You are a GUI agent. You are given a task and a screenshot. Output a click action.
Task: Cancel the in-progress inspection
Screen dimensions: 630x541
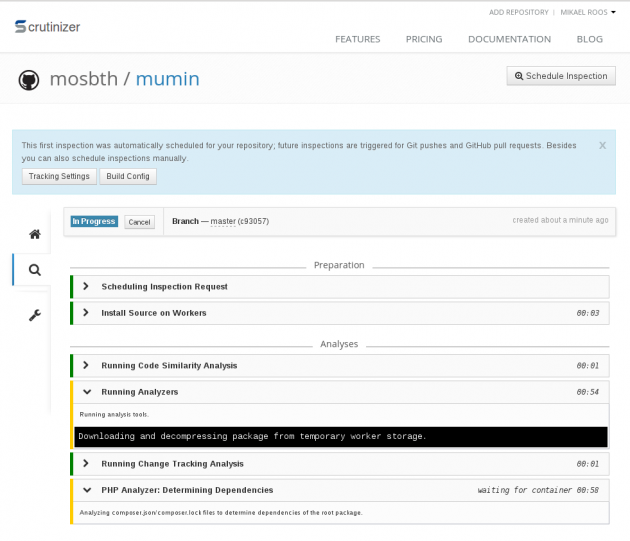(x=139, y=222)
